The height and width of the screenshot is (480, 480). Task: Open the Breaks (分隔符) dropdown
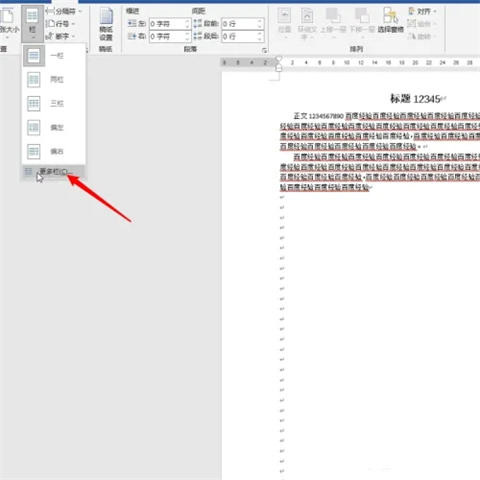tap(63, 11)
